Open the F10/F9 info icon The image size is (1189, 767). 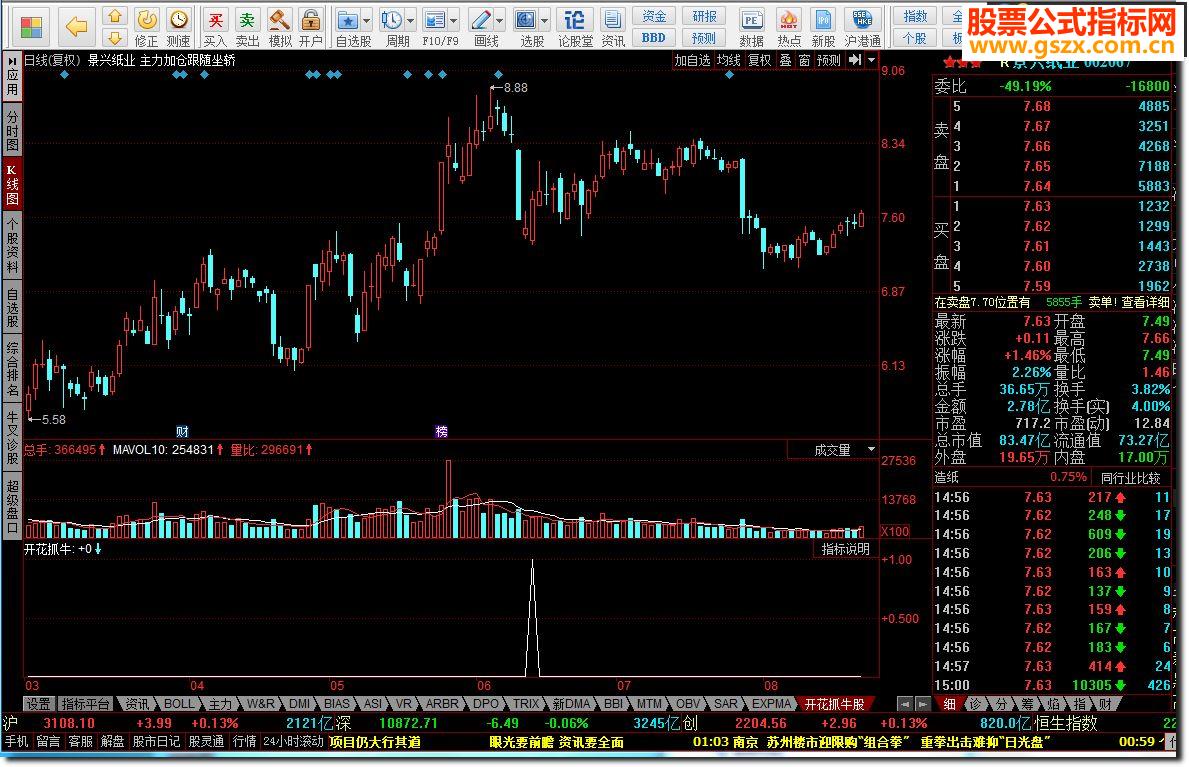(435, 21)
